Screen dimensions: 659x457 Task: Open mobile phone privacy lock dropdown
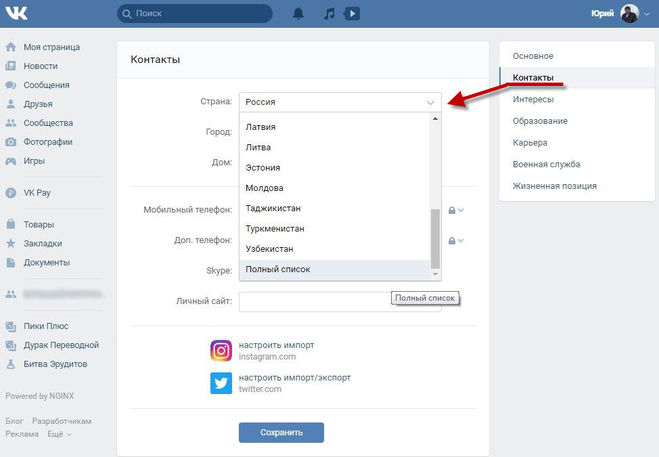pos(456,210)
